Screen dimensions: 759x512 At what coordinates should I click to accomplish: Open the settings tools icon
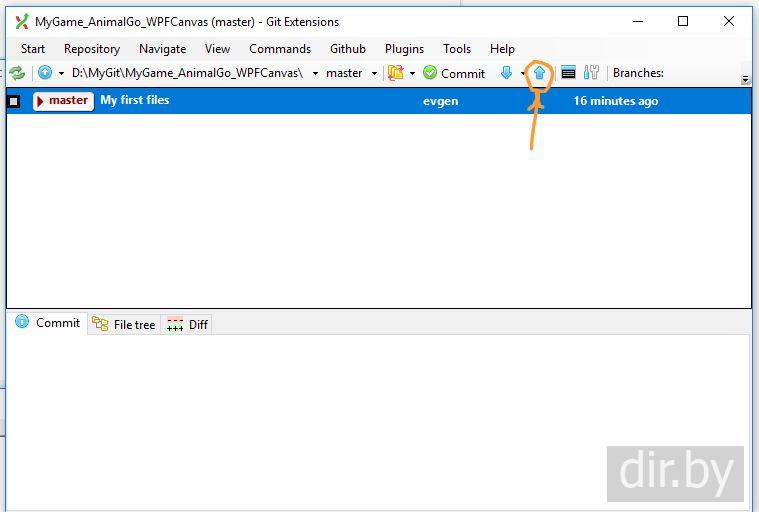pyautogui.click(x=591, y=73)
